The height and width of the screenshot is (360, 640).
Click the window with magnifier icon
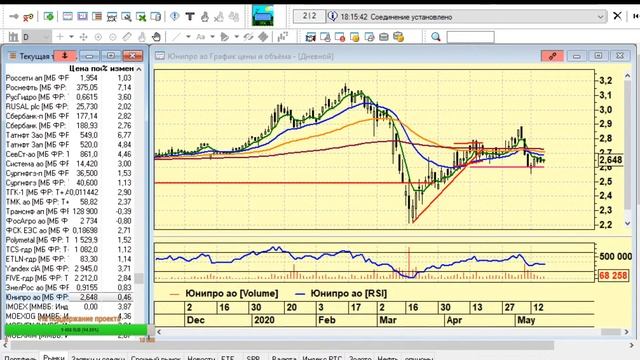[126, 17]
